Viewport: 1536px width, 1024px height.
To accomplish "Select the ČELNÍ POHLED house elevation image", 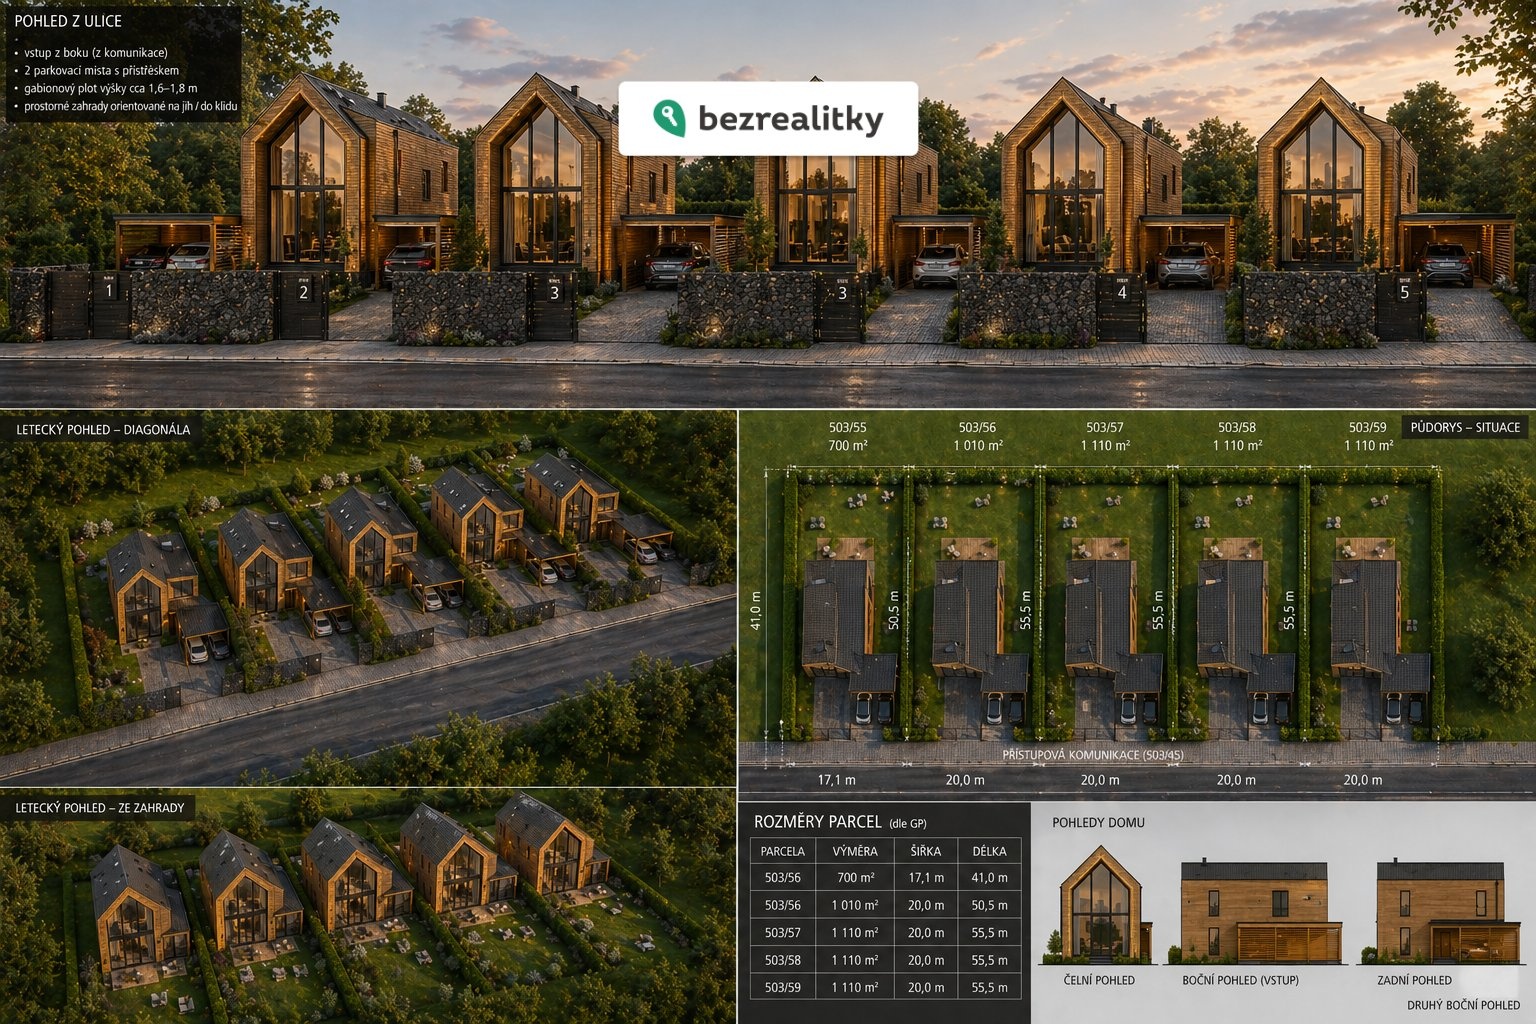I will 1099,905.
